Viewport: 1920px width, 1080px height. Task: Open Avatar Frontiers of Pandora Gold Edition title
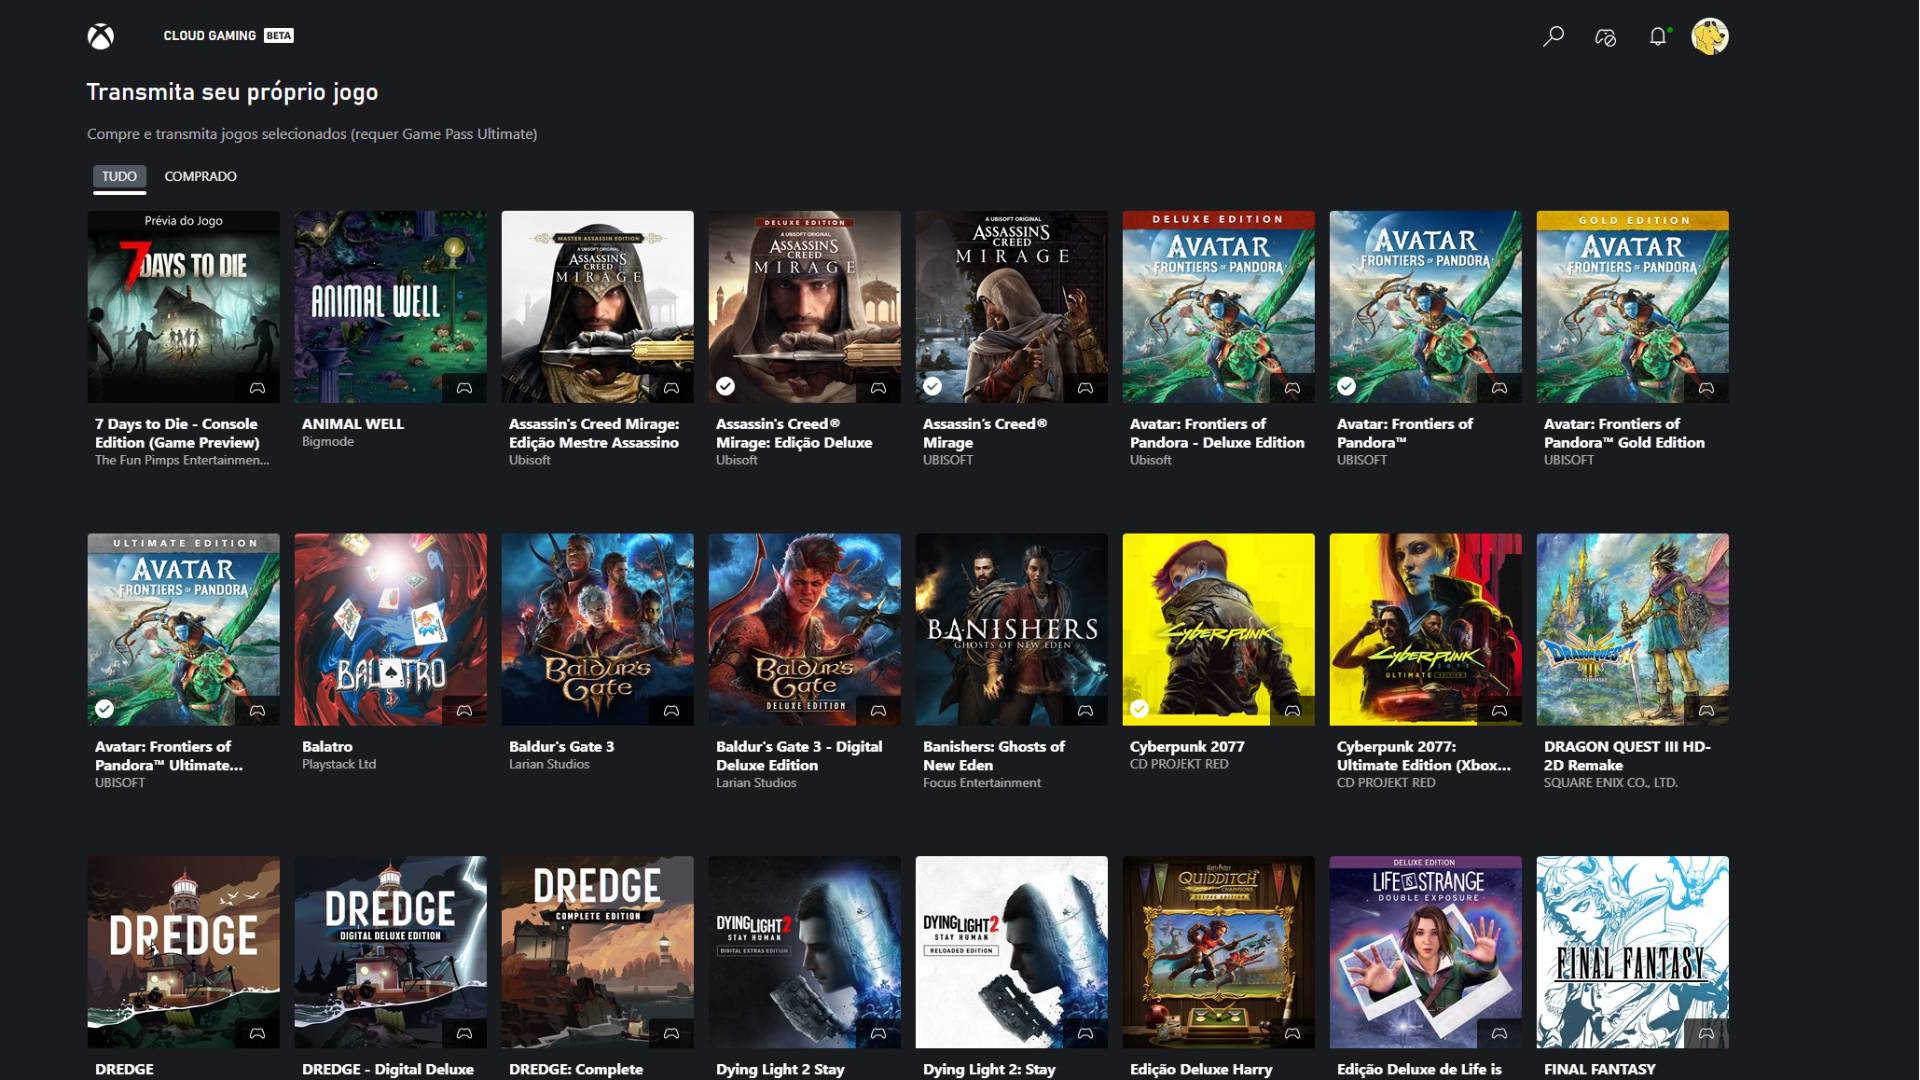point(1624,434)
